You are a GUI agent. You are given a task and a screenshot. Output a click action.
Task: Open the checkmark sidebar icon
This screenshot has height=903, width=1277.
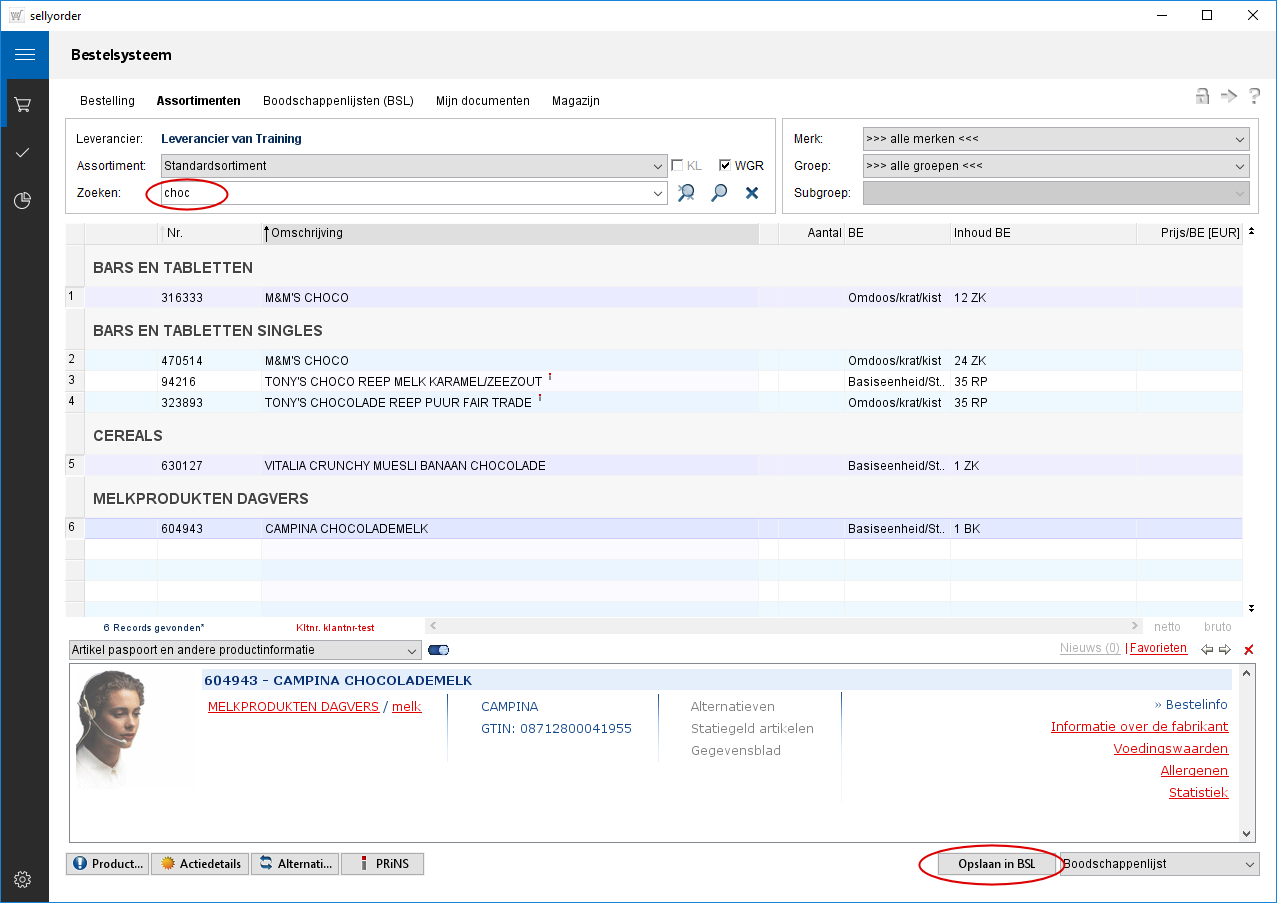pyautogui.click(x=23, y=153)
